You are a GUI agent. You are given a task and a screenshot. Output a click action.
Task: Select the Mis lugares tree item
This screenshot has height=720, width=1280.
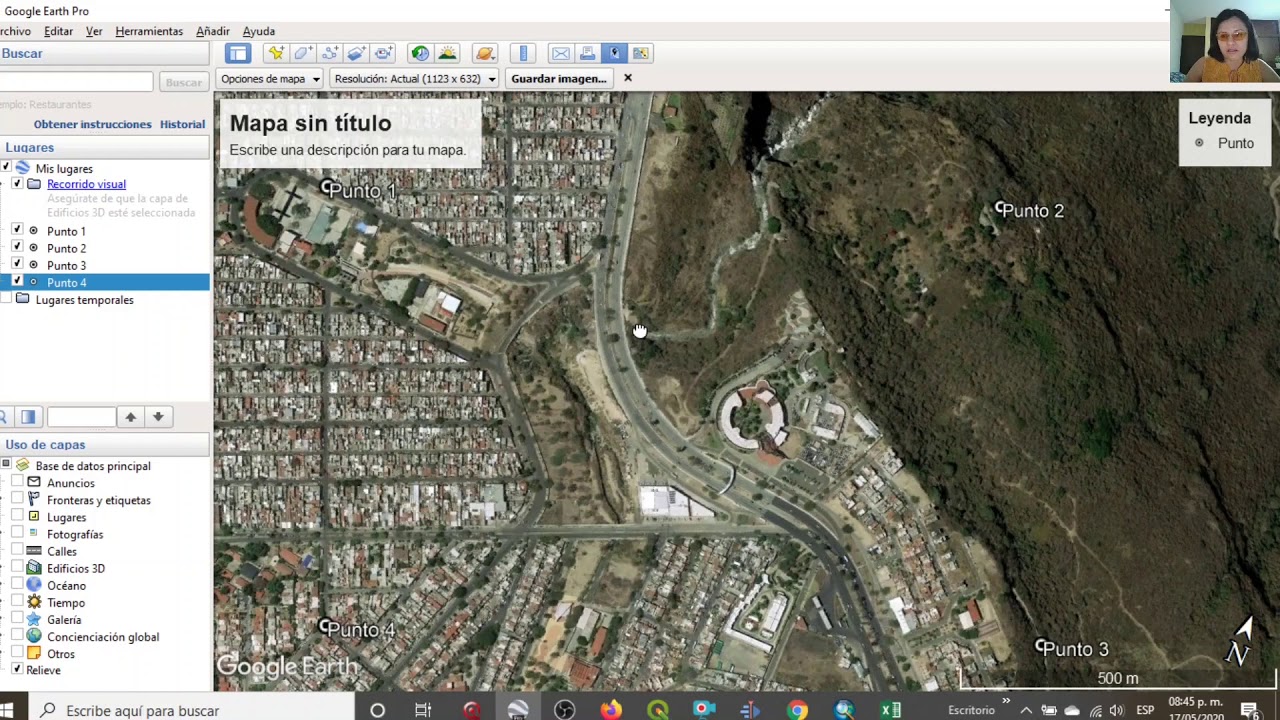[x=64, y=169]
